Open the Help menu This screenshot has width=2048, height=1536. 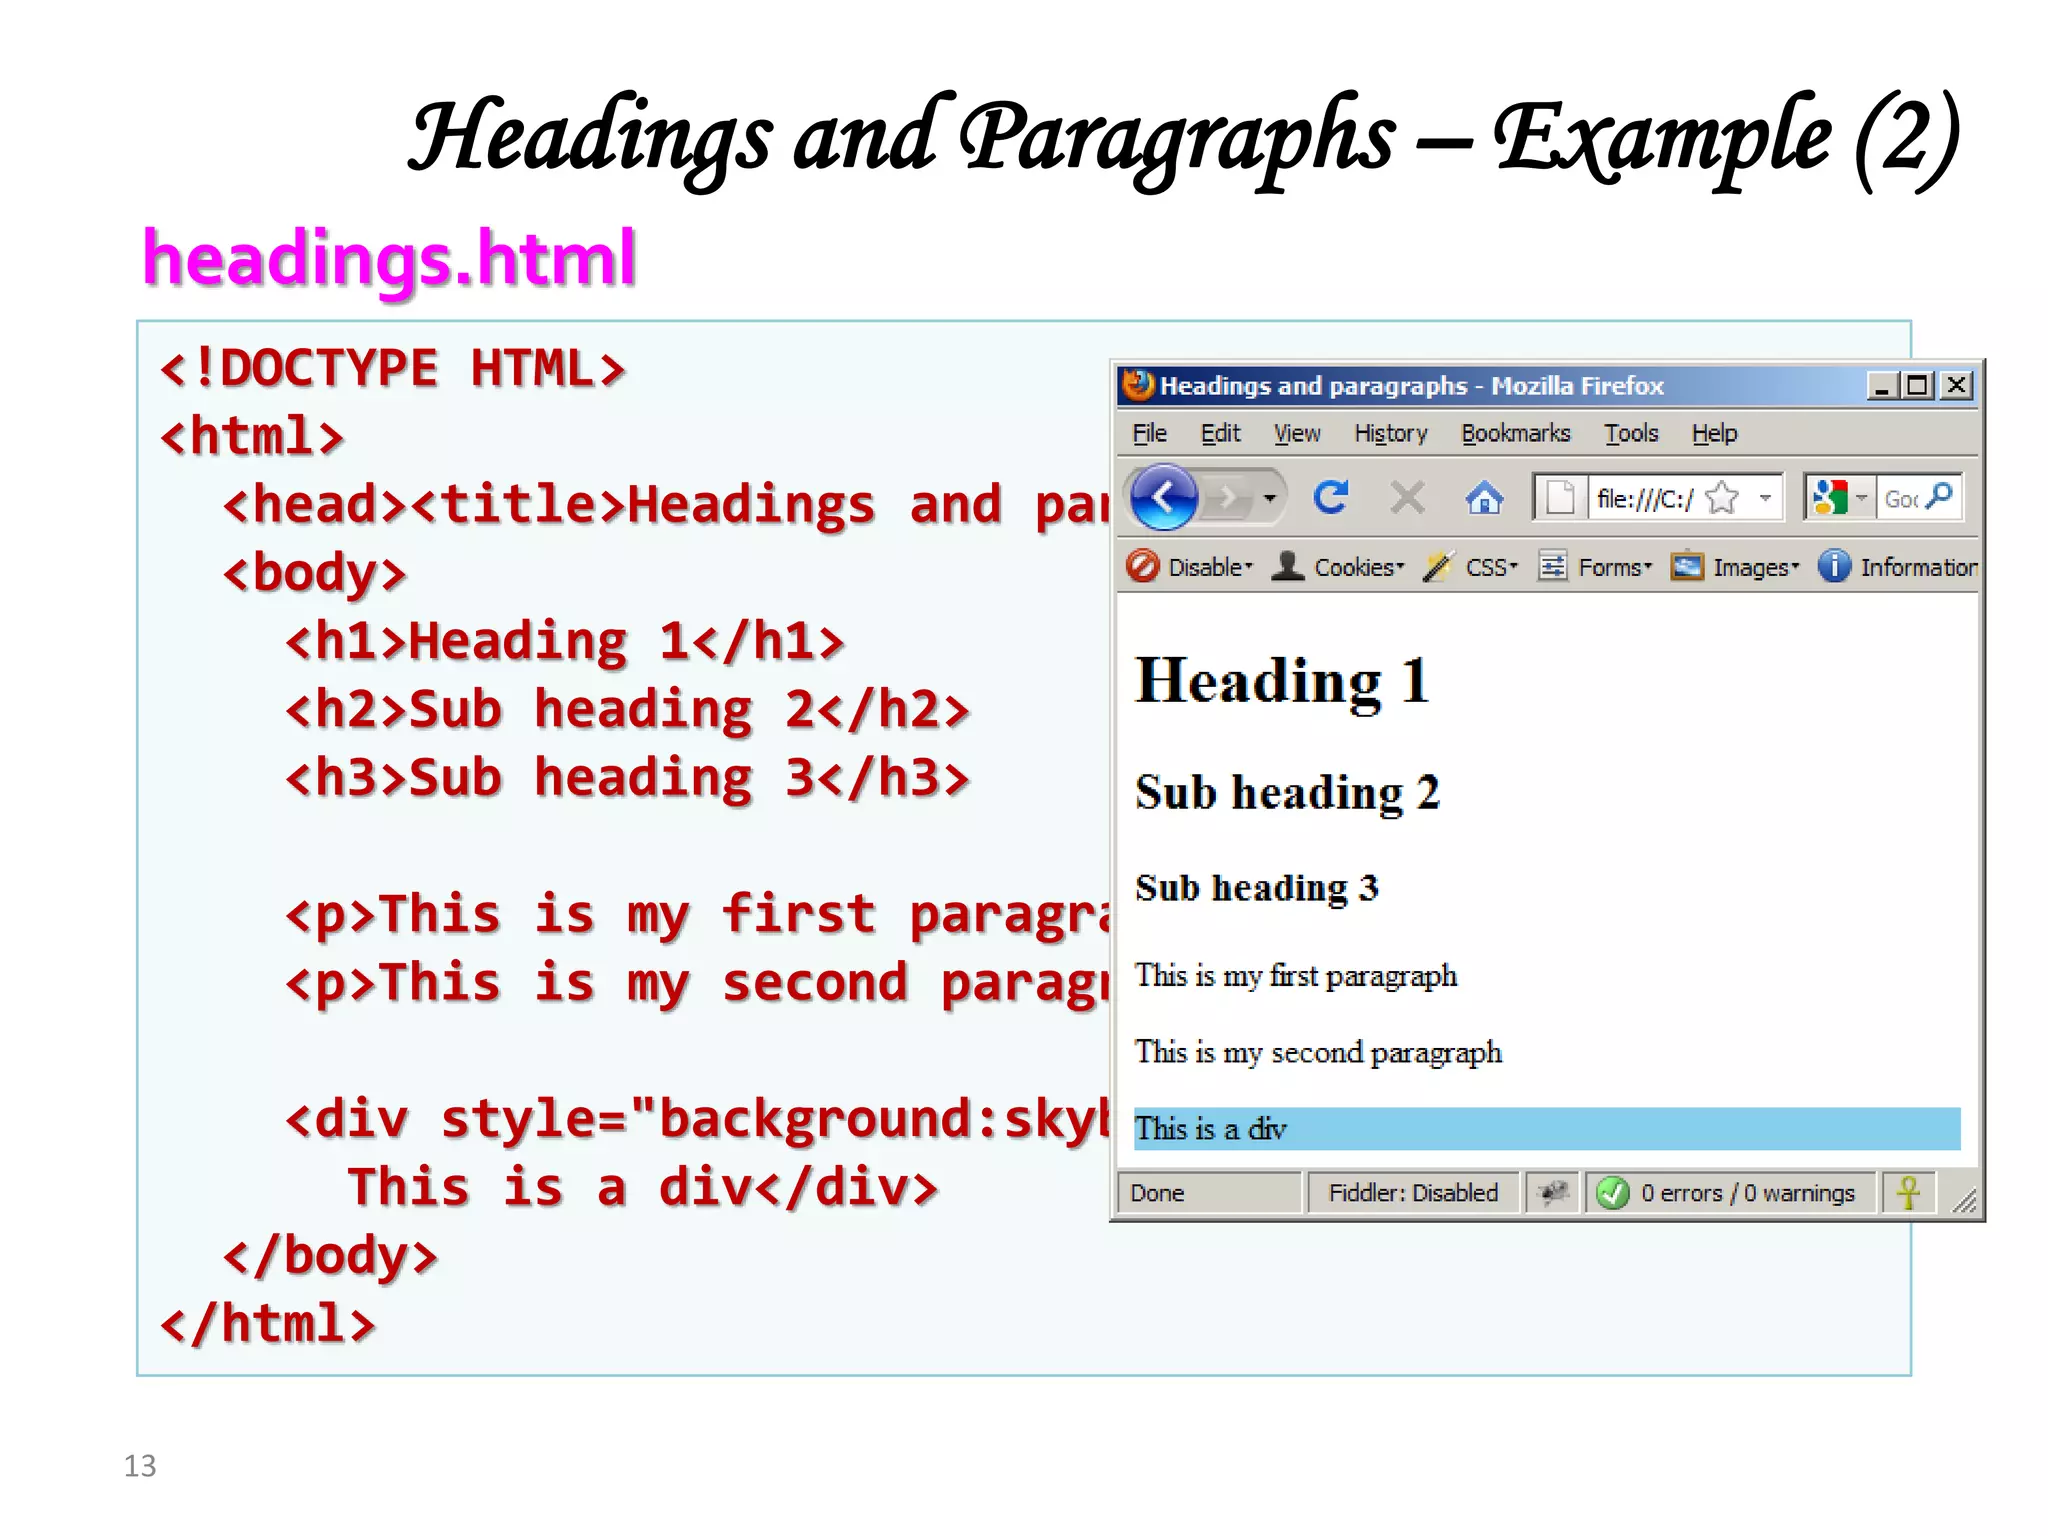[x=1714, y=433]
